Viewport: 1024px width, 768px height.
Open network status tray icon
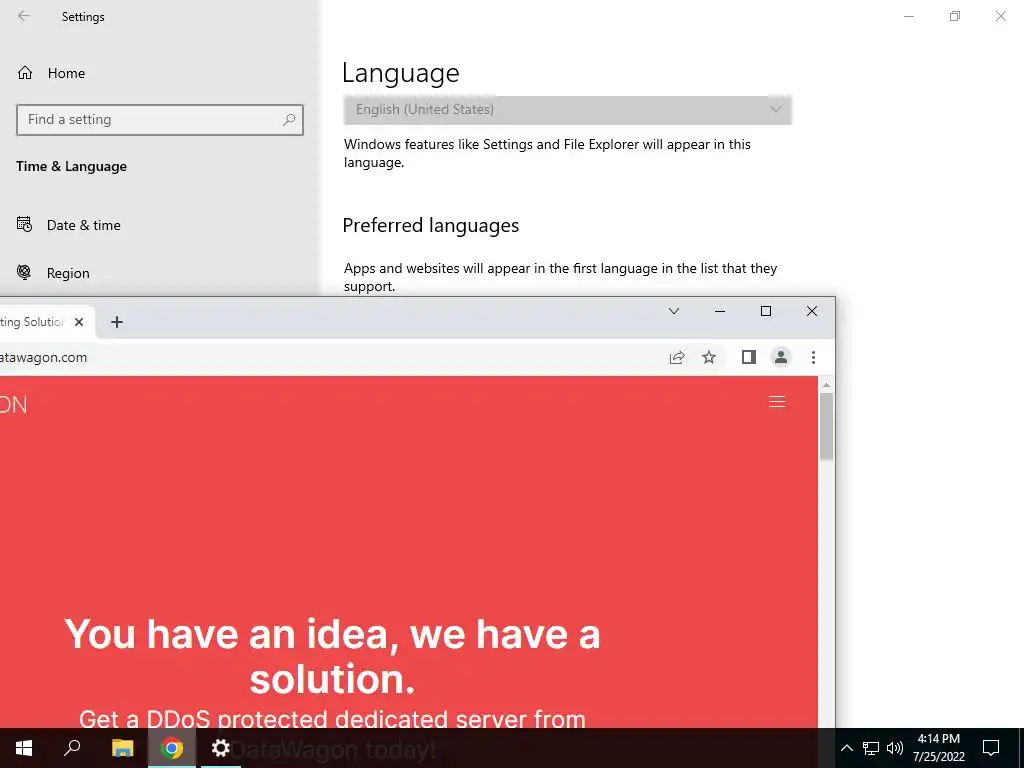click(871, 748)
